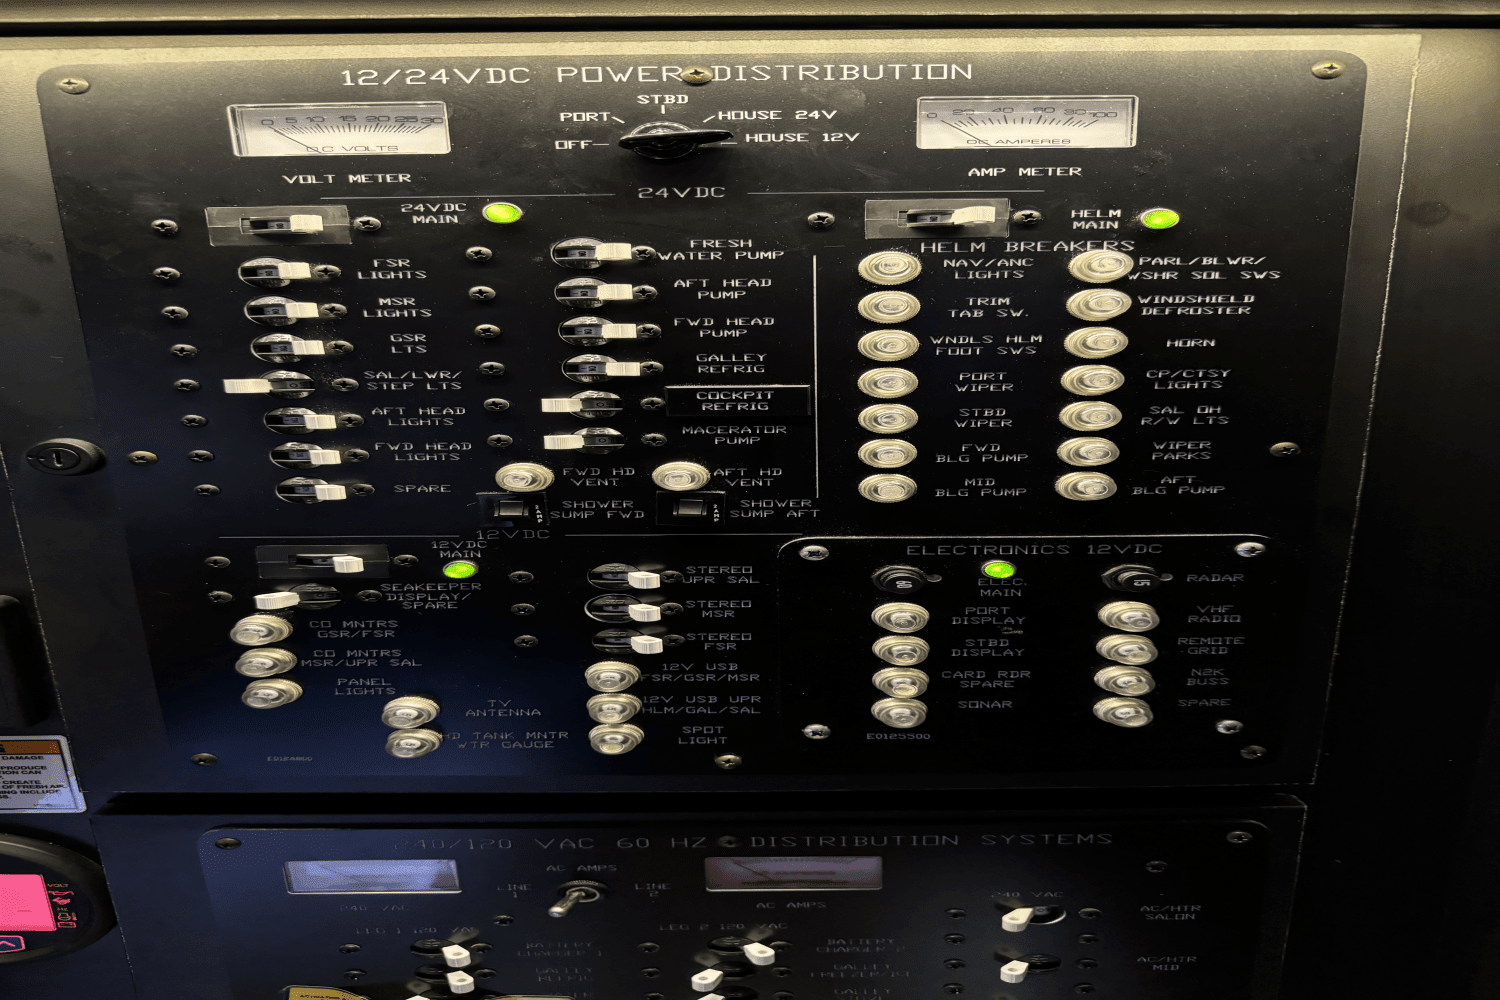Screen dimensions: 1500x1000
Task: Toggle the AFT HEAD LIGHTS breaker
Action: click(300, 420)
